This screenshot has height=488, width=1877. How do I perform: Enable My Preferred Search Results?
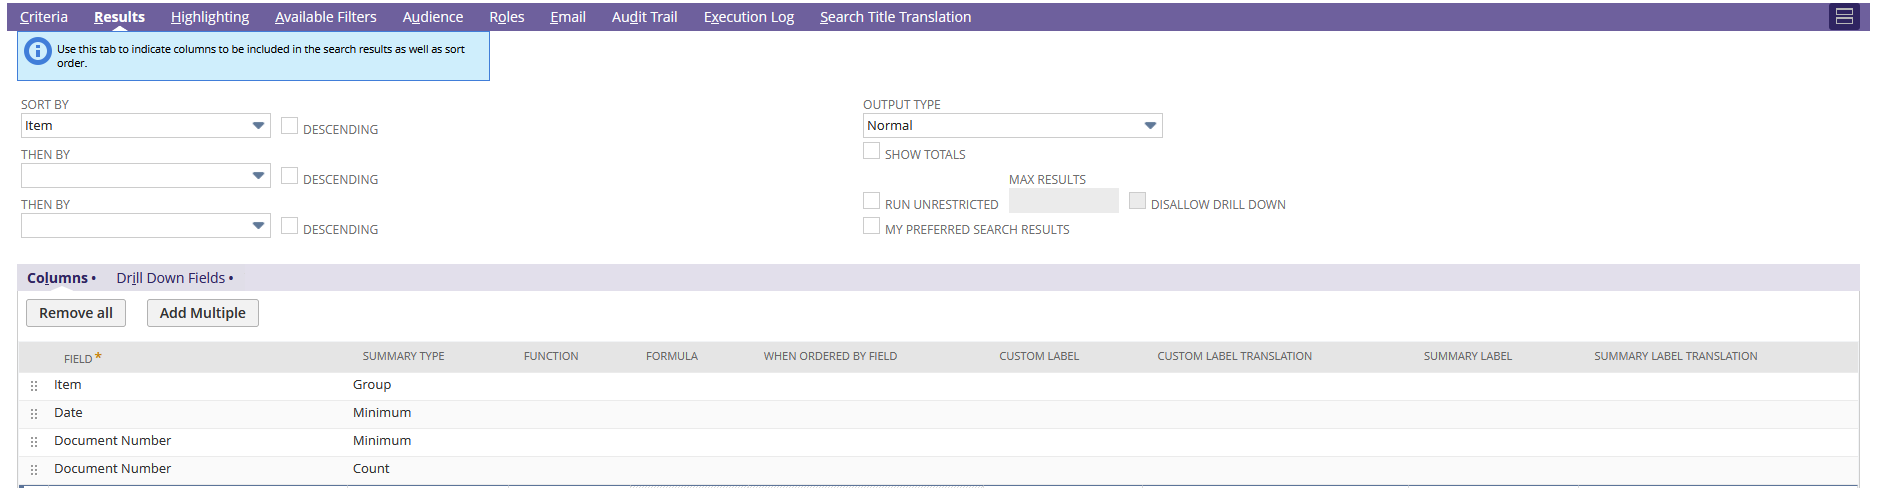click(x=871, y=226)
